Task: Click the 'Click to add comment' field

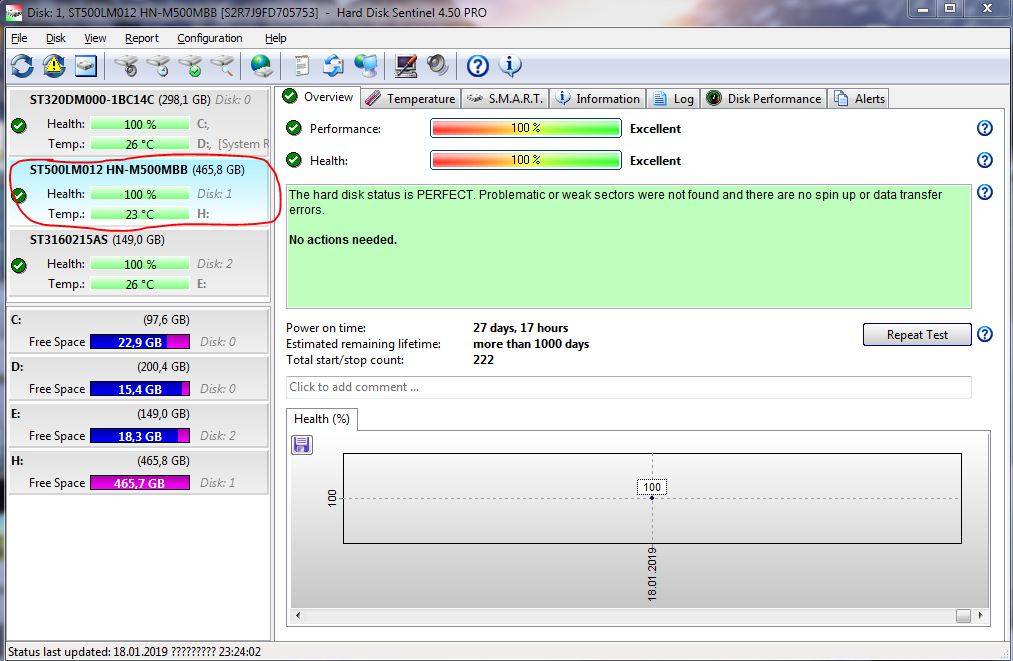Action: (x=628, y=387)
